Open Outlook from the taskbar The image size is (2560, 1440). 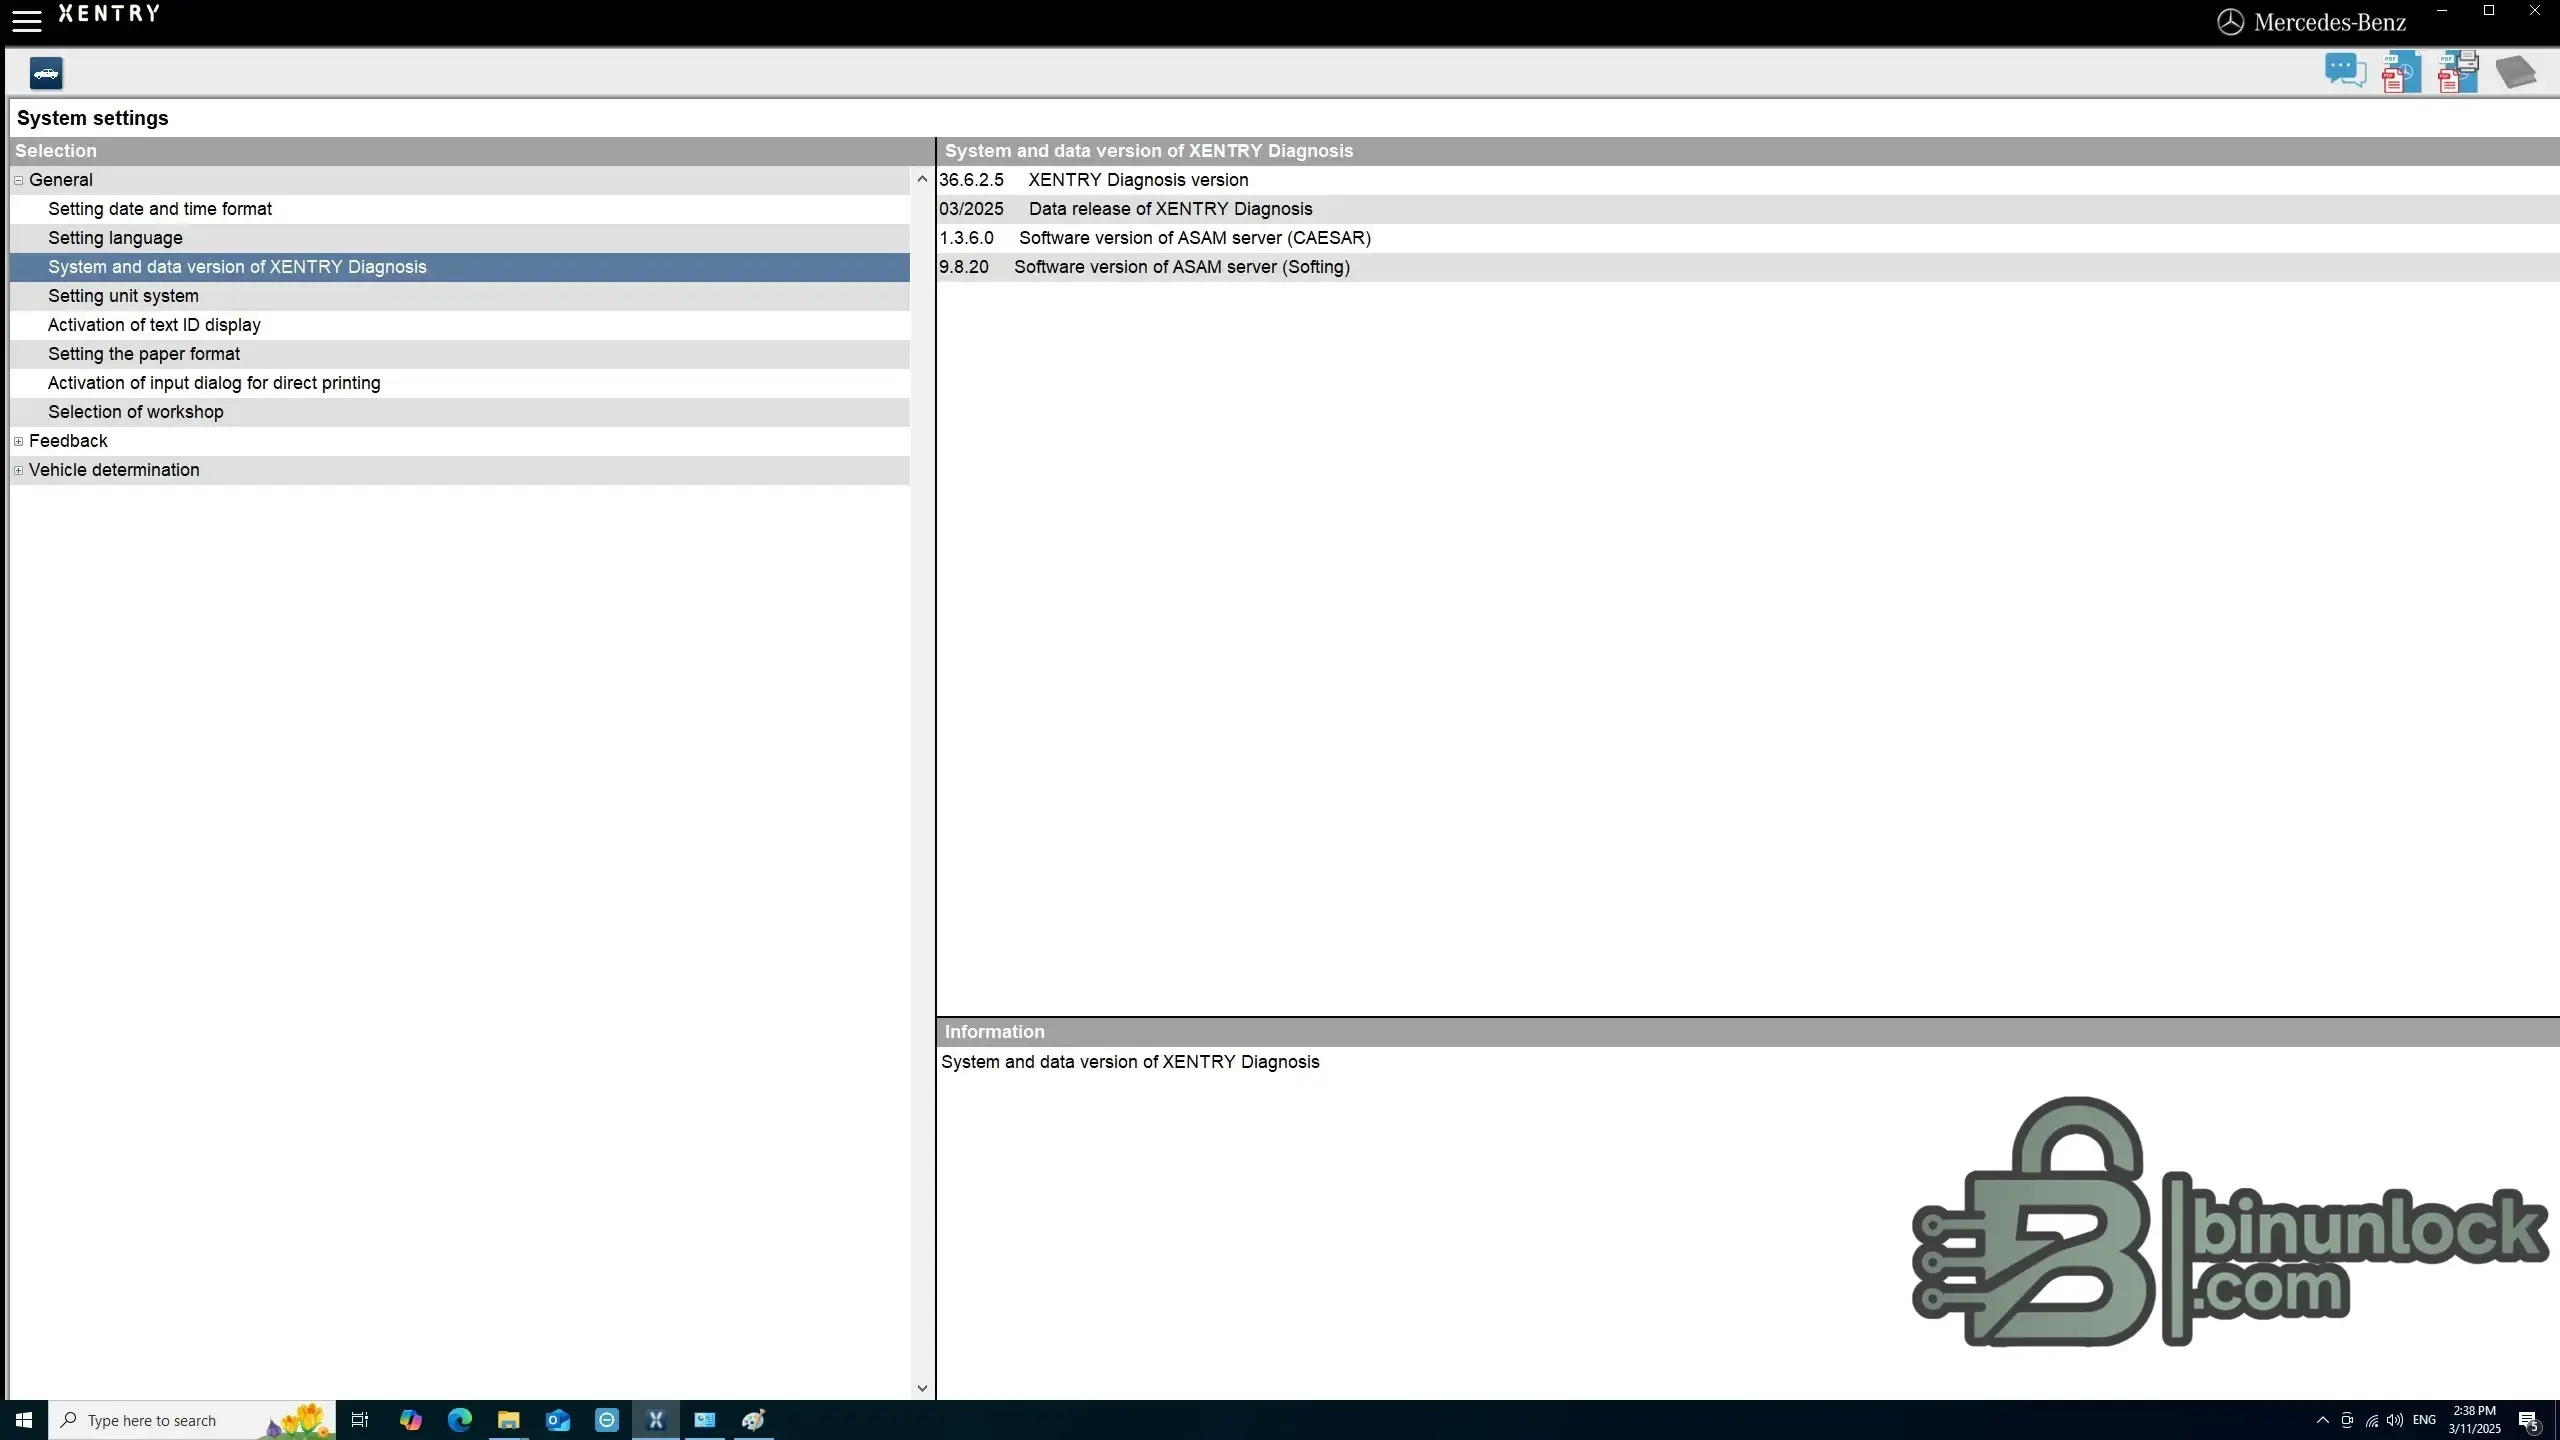click(557, 1420)
